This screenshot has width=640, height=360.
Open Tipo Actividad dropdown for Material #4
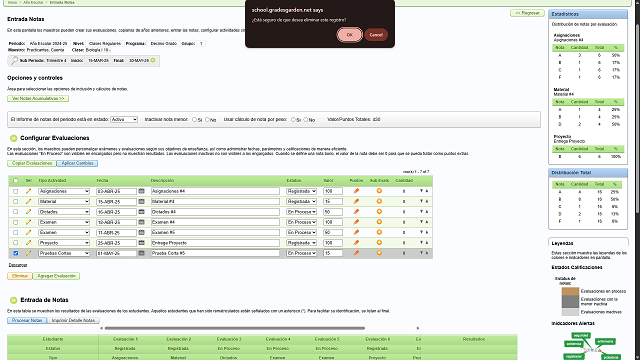(x=64, y=201)
